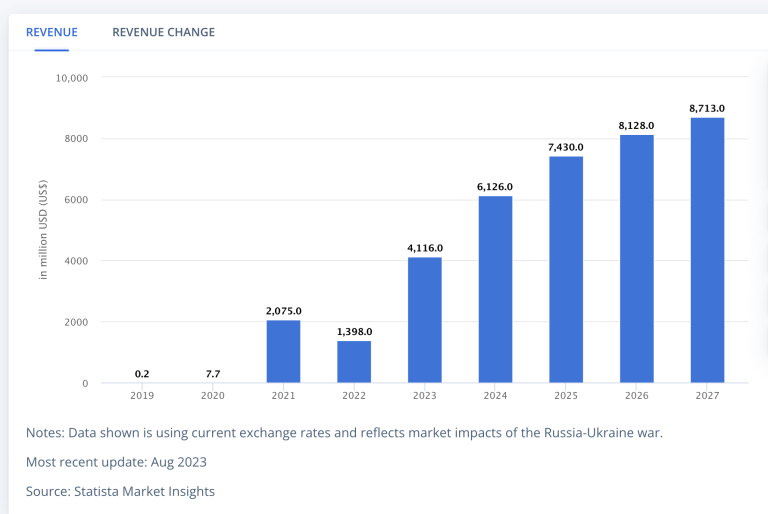
Task: Click the 2019 x-axis year label
Action: click(142, 396)
